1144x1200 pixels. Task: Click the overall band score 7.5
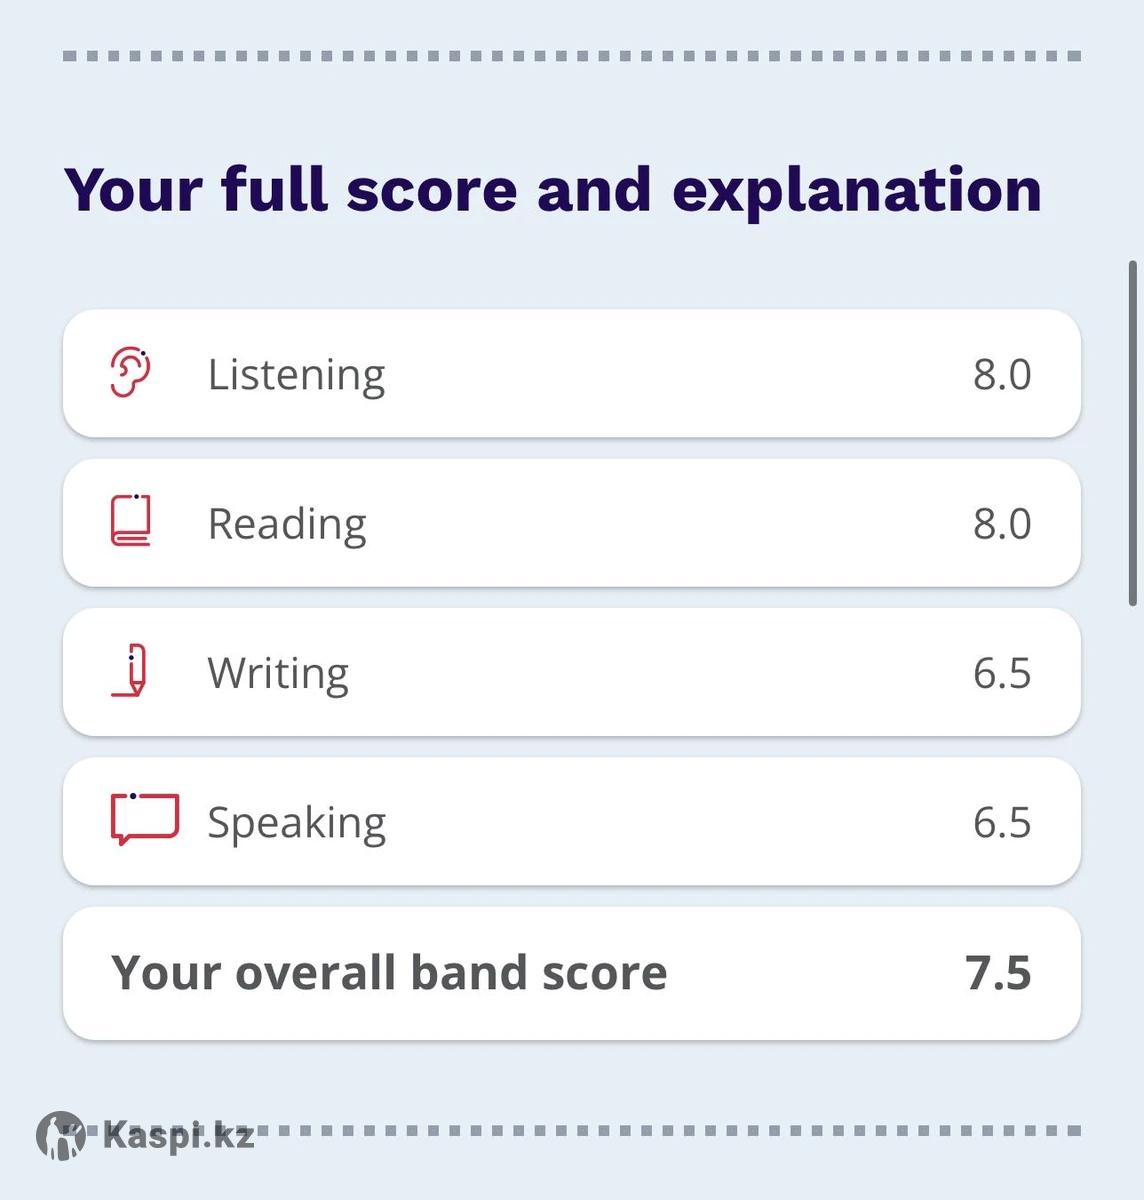coord(998,973)
